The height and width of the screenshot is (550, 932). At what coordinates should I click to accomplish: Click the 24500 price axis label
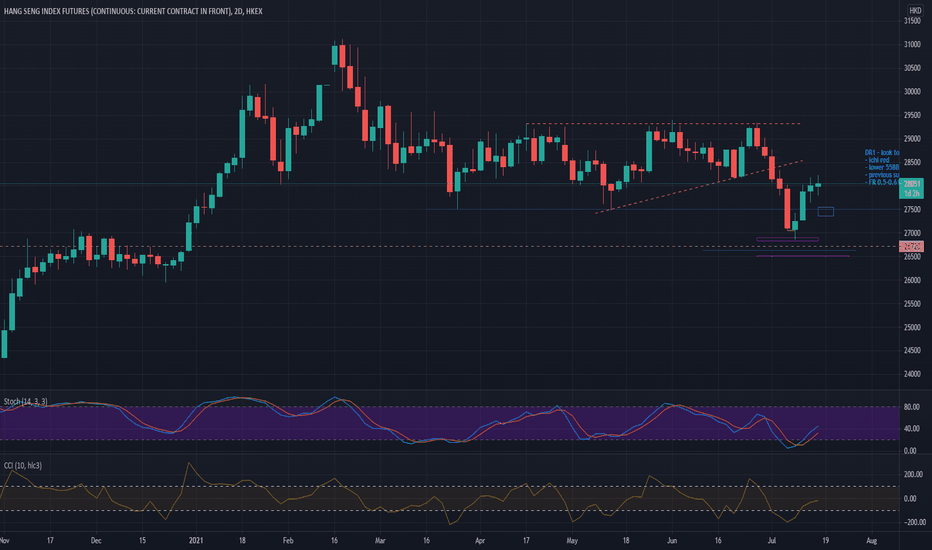(912, 351)
